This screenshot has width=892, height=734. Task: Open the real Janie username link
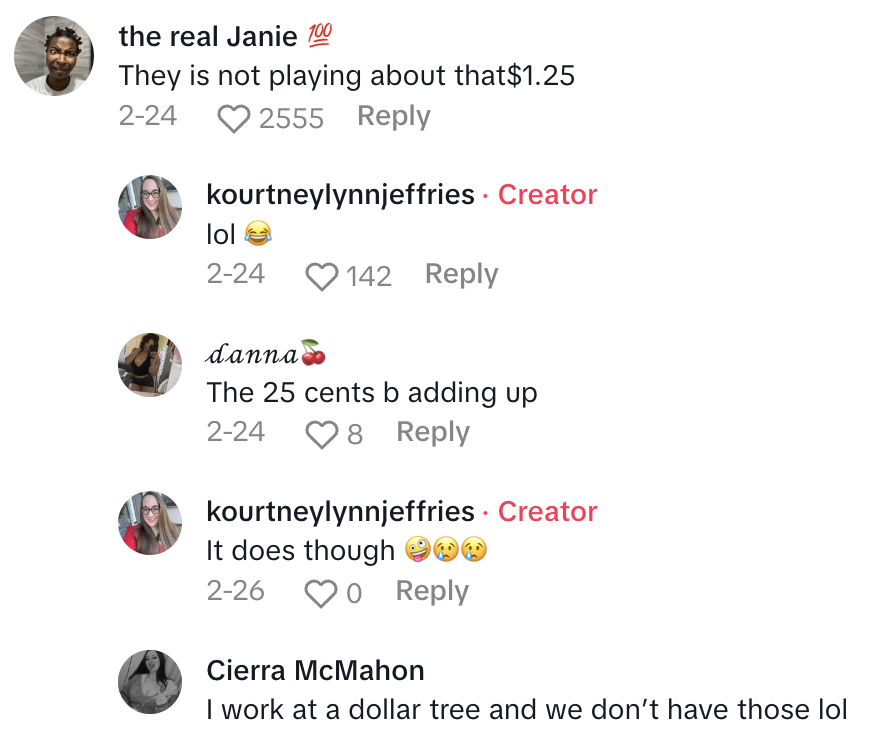208,36
